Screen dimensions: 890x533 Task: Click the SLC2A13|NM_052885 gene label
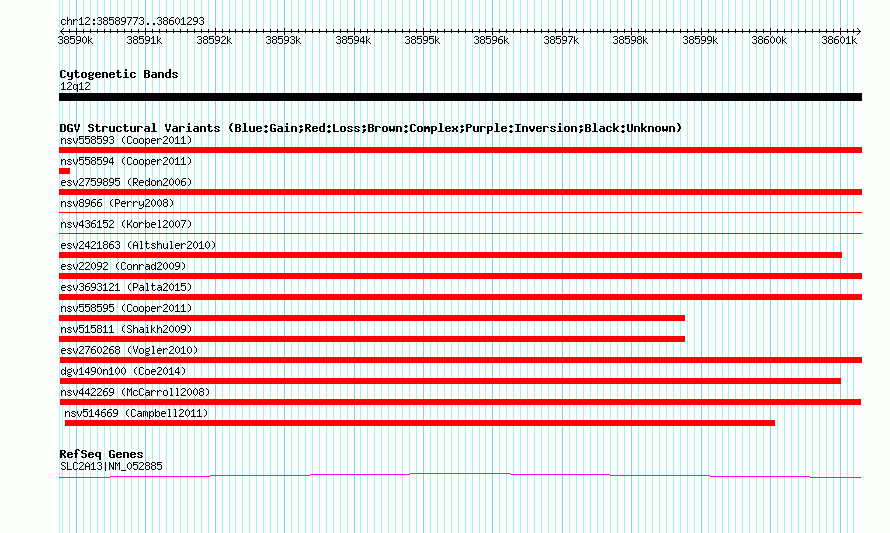(x=111, y=467)
